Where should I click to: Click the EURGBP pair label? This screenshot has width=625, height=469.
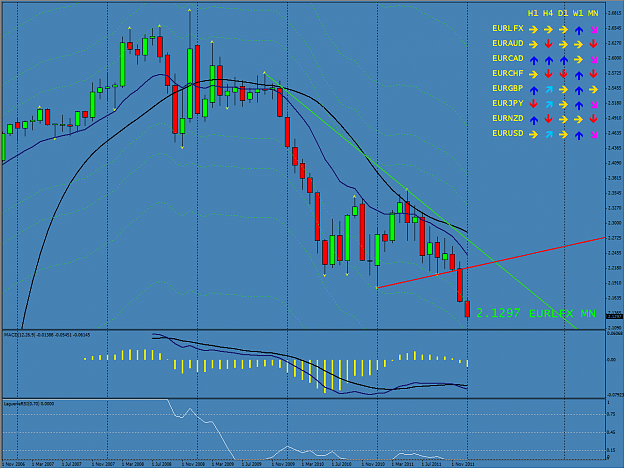pos(508,88)
